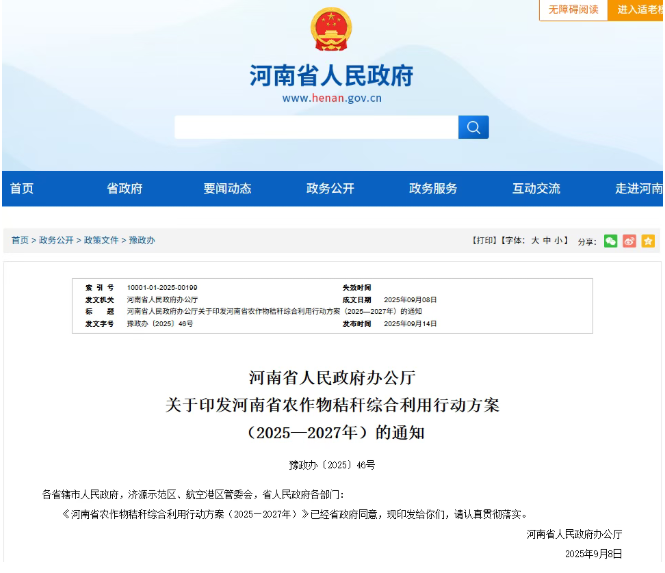Image resolution: width=665 pixels, height=573 pixels.
Task: Click the national emblem logo
Action: pyautogui.click(x=331, y=31)
